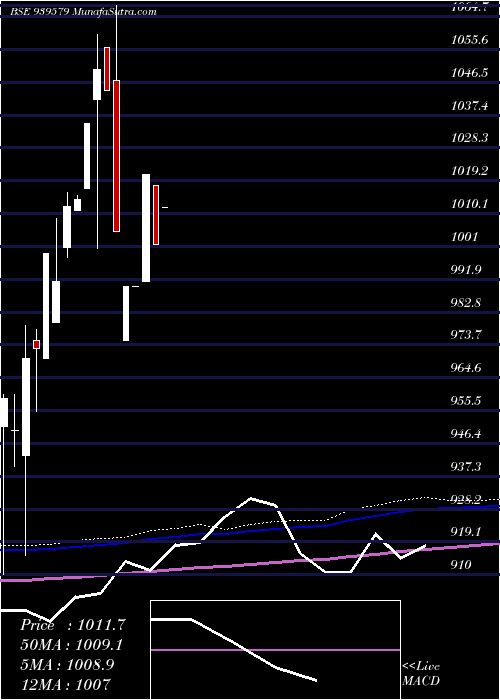Screen dimensions: 500x700
Task: Click the tallest red candlestick body
Action: [117, 156]
